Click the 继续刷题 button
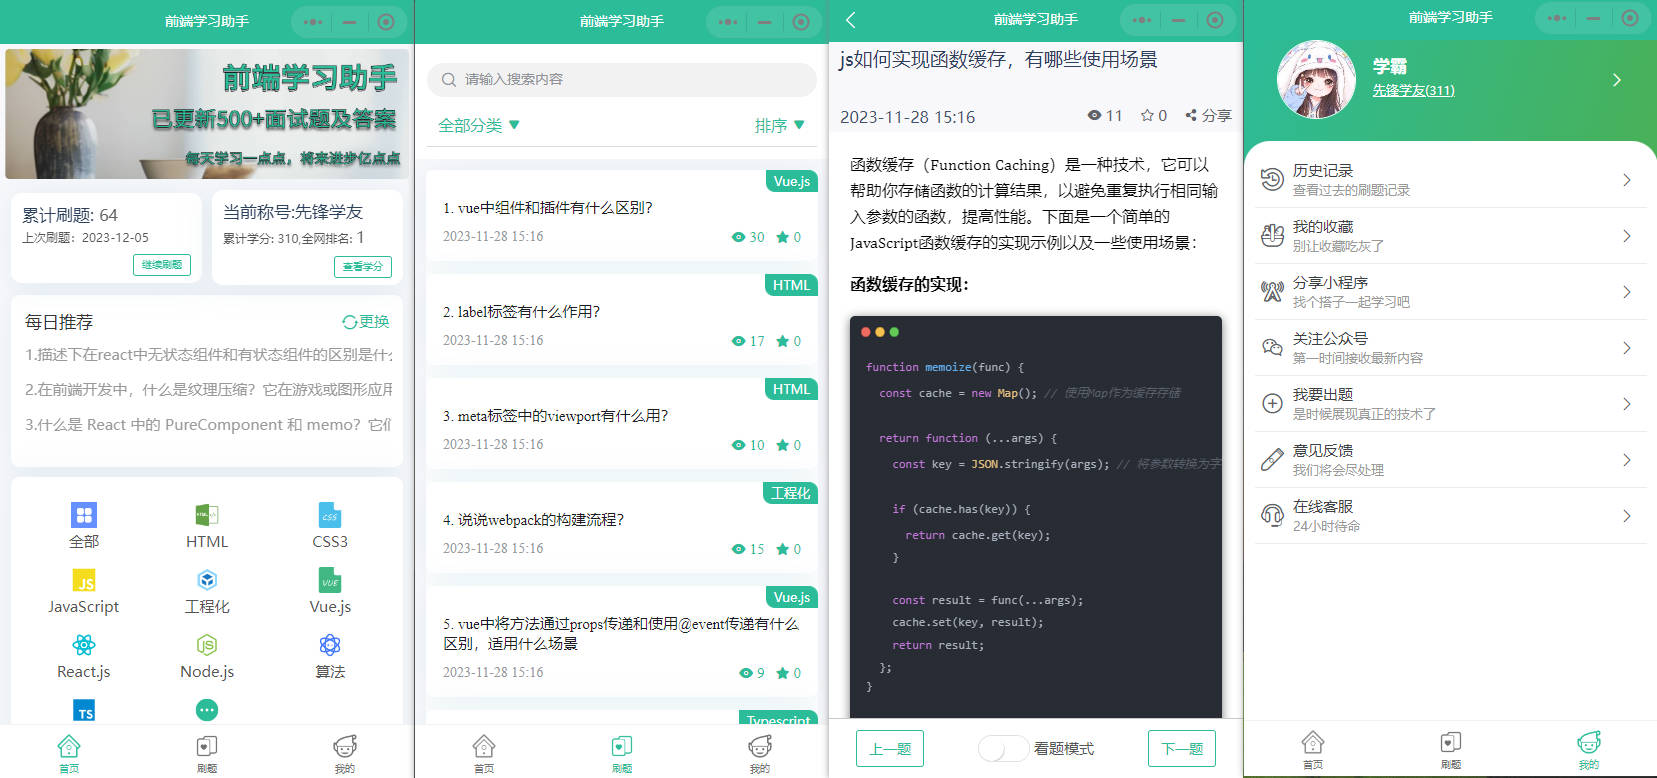The height and width of the screenshot is (778, 1657). point(162,265)
